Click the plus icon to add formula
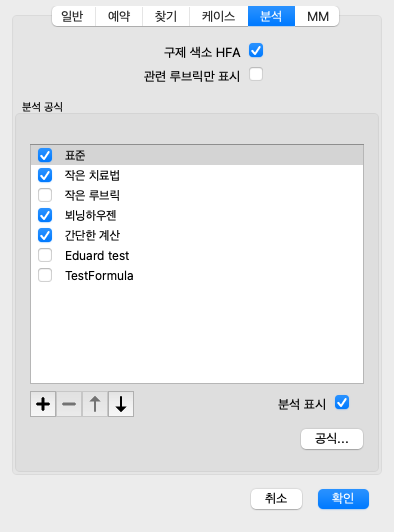 43,404
